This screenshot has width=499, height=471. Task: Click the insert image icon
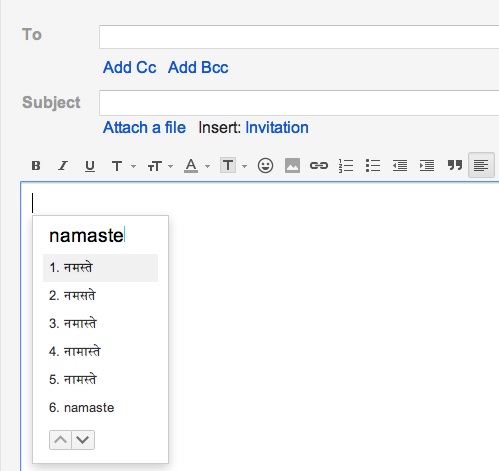pyautogui.click(x=292, y=165)
